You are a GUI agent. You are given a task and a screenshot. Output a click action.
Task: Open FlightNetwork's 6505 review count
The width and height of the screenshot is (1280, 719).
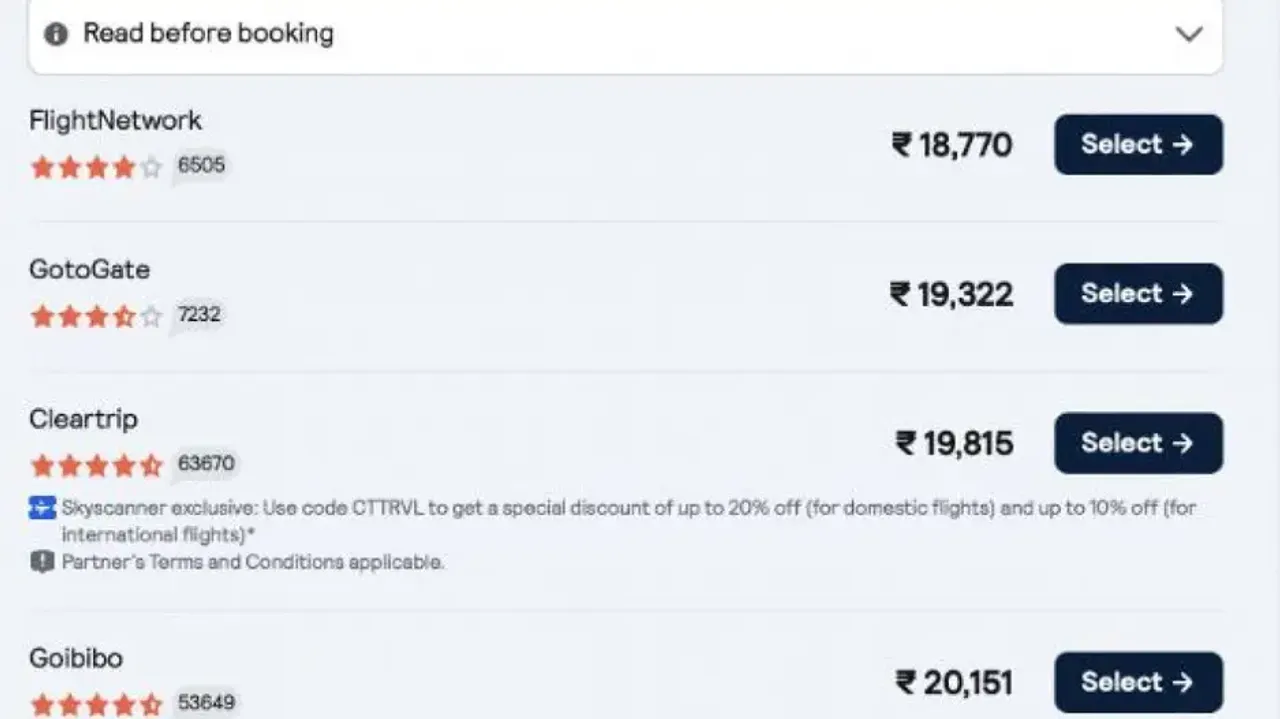[201, 165]
